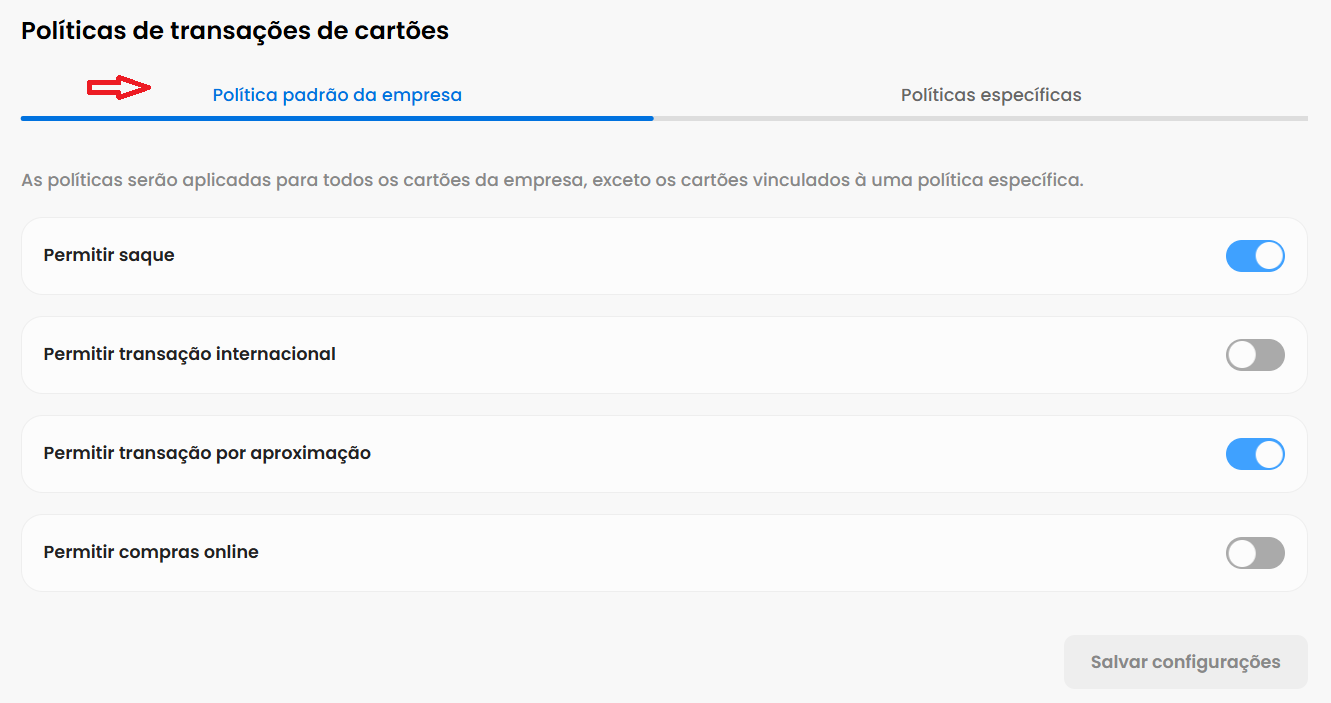Turn on Permitir compras online switch
Screen dimensions: 1331x703
(1255, 553)
